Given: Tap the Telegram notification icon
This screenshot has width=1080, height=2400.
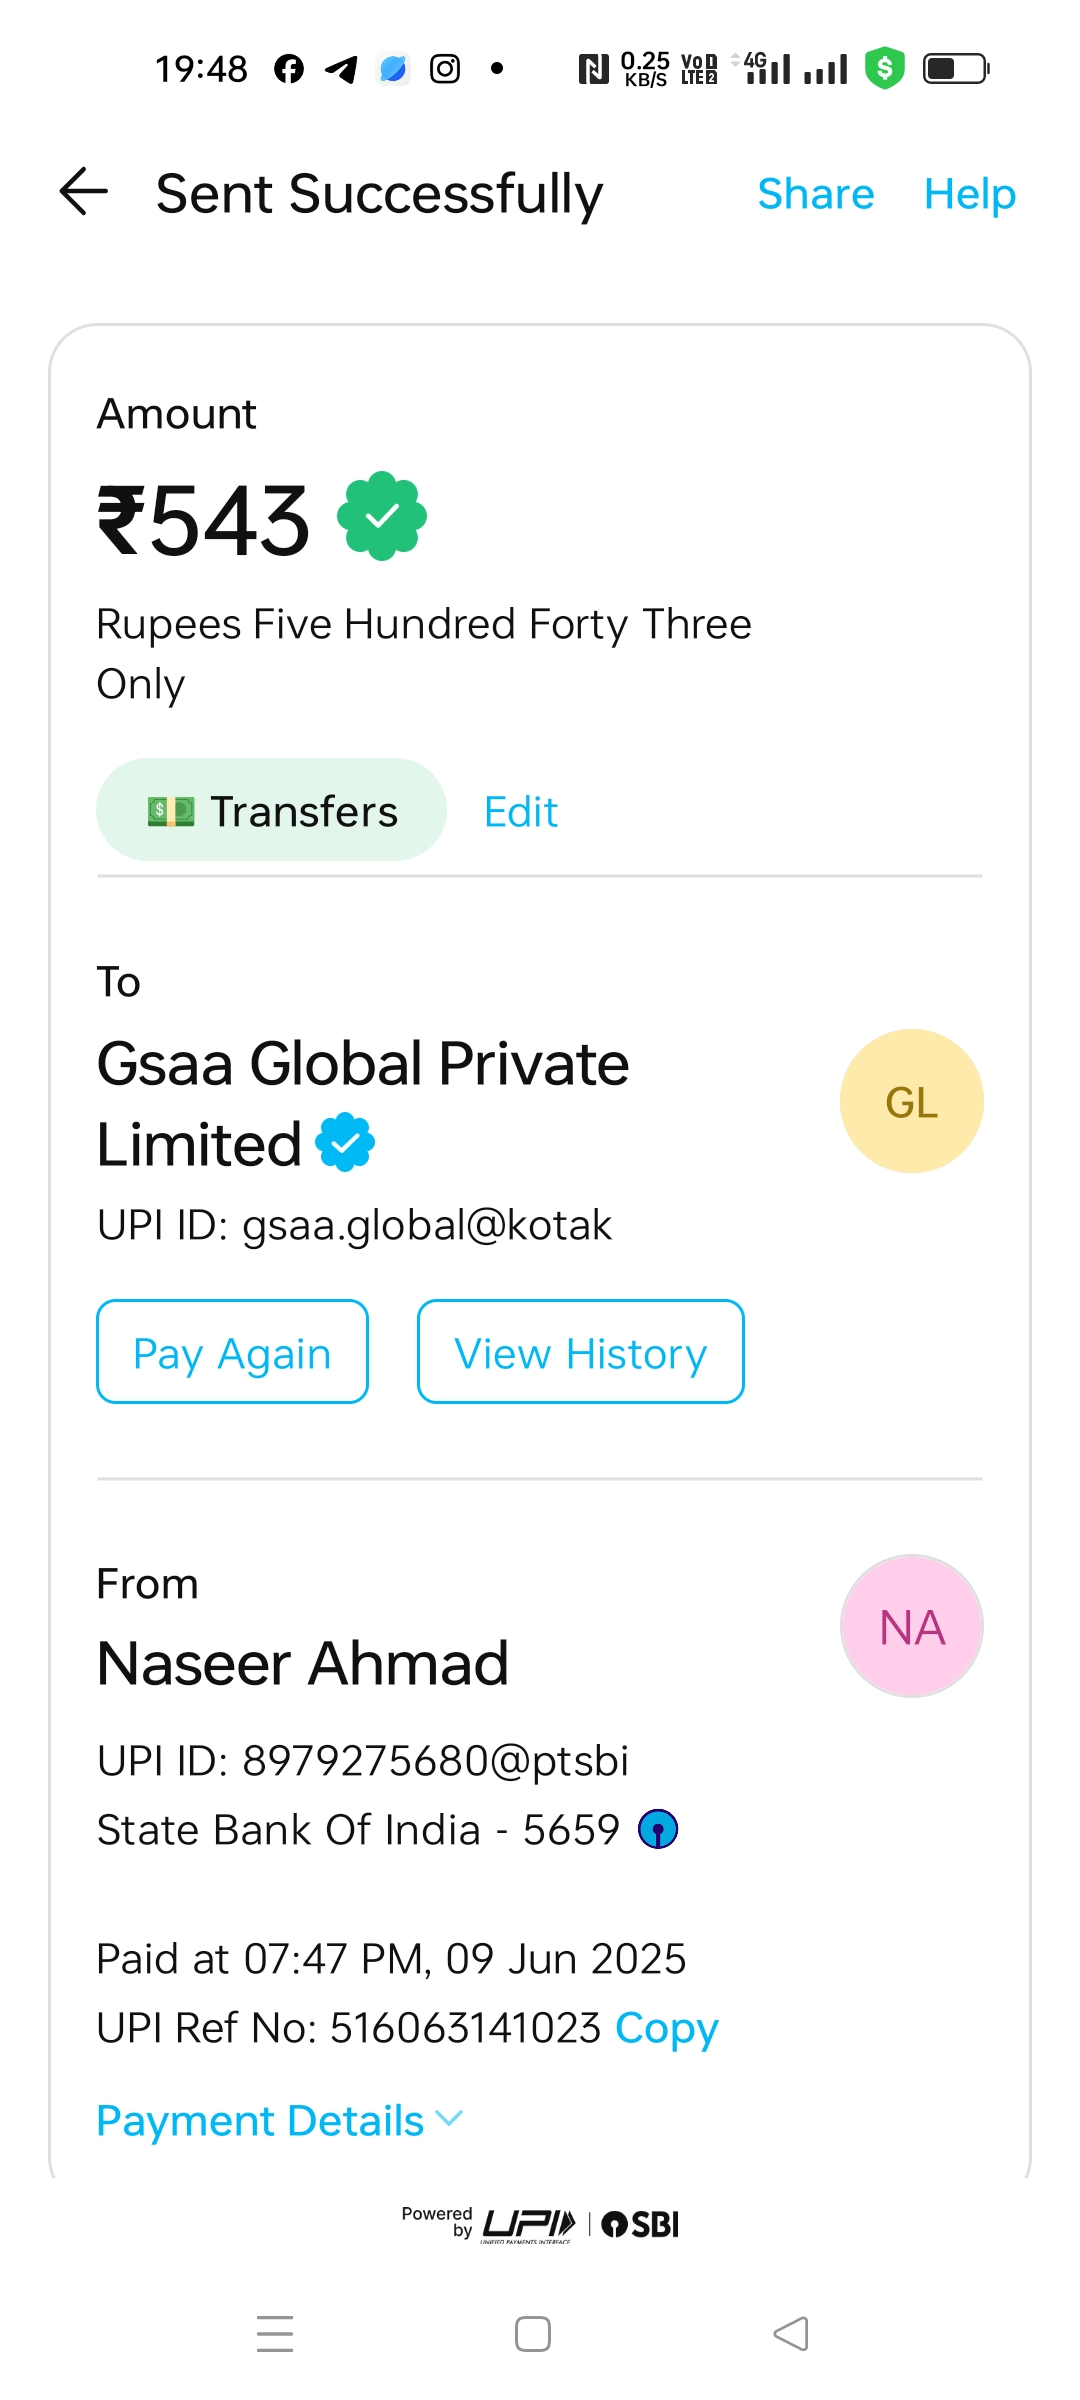Looking at the screenshot, I should click(341, 69).
